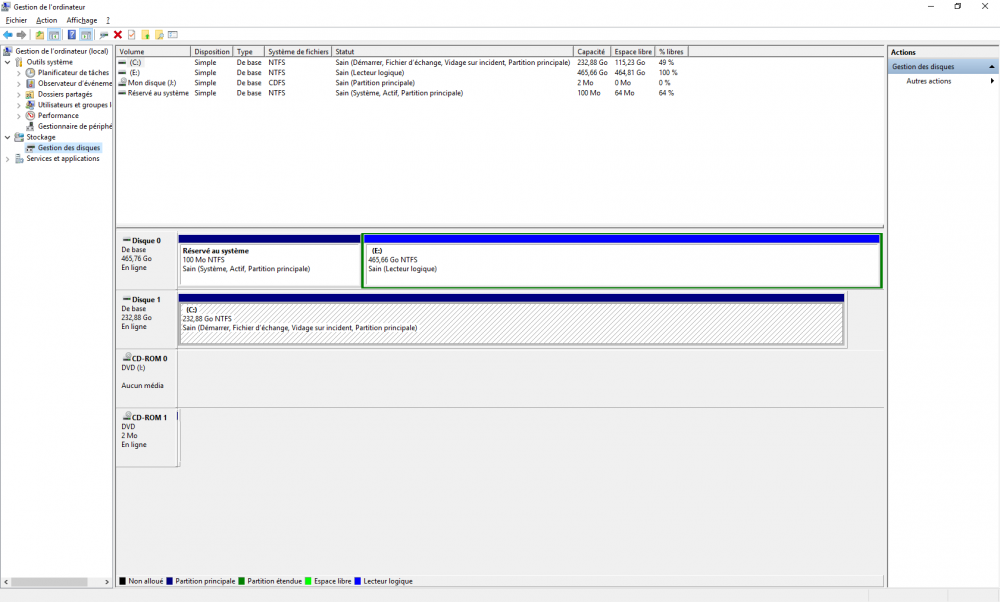Expand the Observateur d'événements node
The width and height of the screenshot is (1000, 602).
(x=18, y=84)
